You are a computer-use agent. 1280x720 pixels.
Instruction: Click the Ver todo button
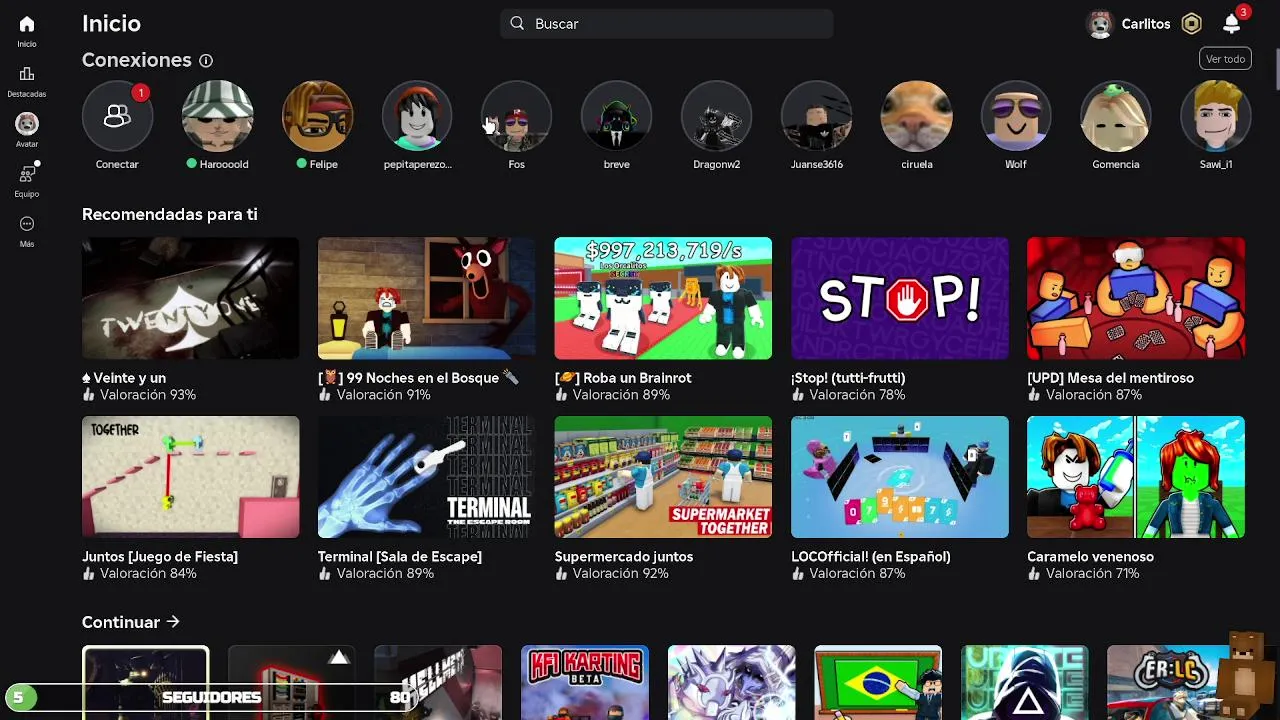pos(1225,59)
